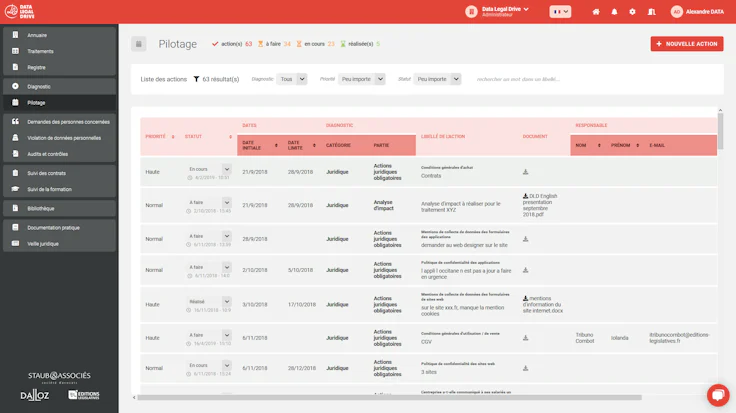736x413 pixels.
Task: Click the Nouvelle Action button
Action: (687, 44)
